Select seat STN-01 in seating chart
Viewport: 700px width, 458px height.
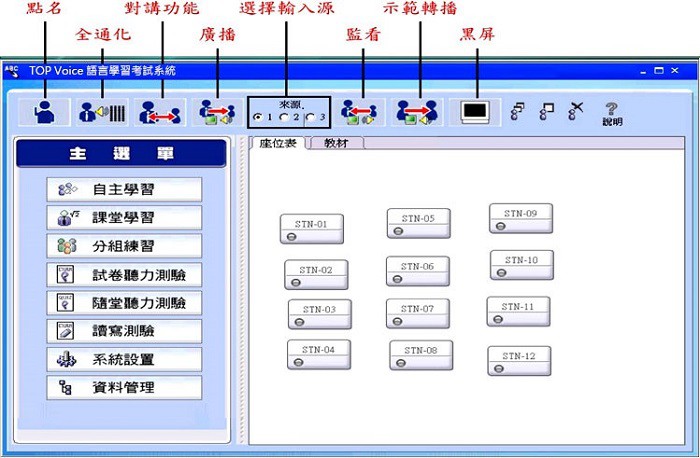tap(310, 229)
